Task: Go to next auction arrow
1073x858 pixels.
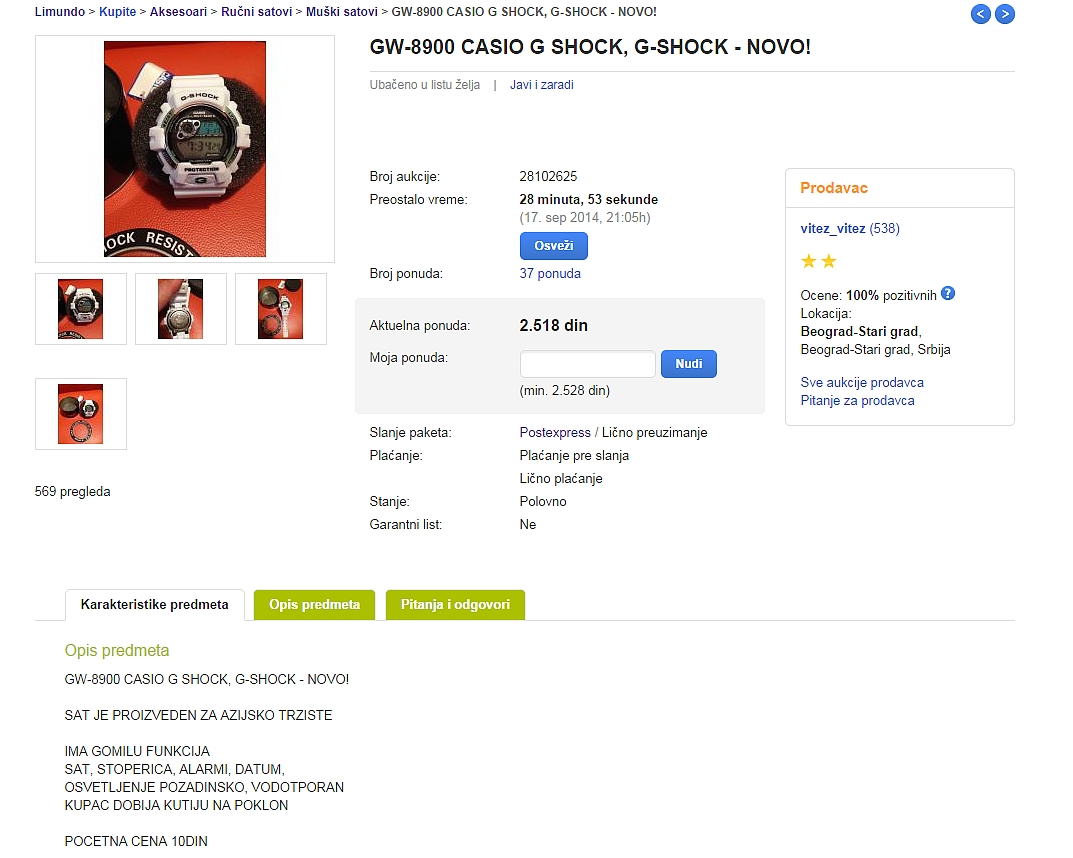Action: (1005, 14)
